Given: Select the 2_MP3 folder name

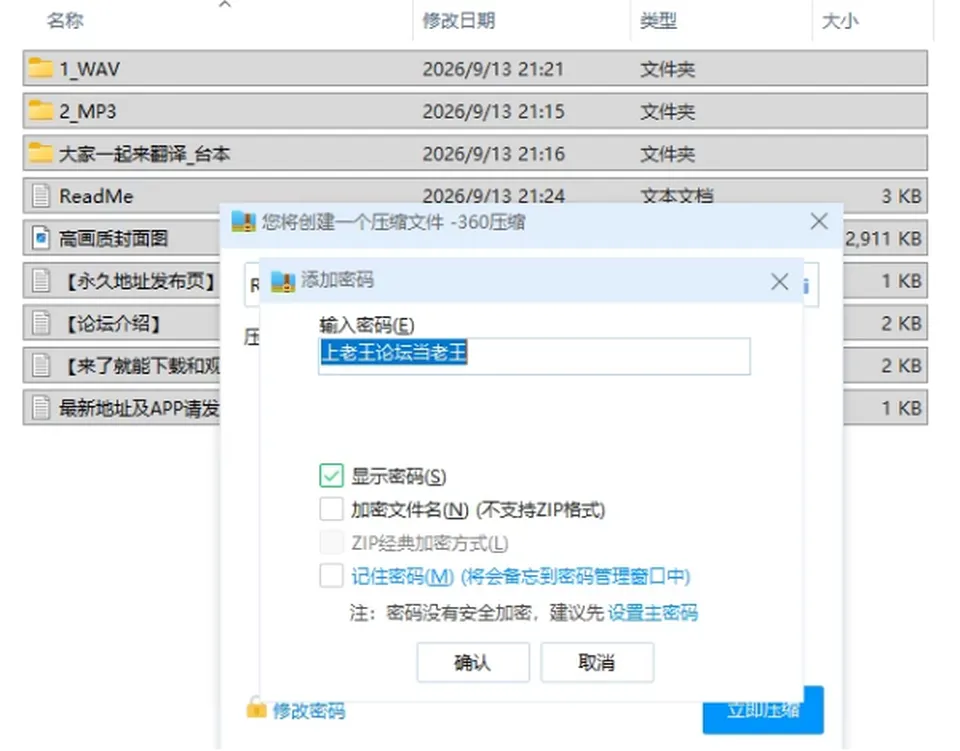Looking at the screenshot, I should click(x=88, y=111).
